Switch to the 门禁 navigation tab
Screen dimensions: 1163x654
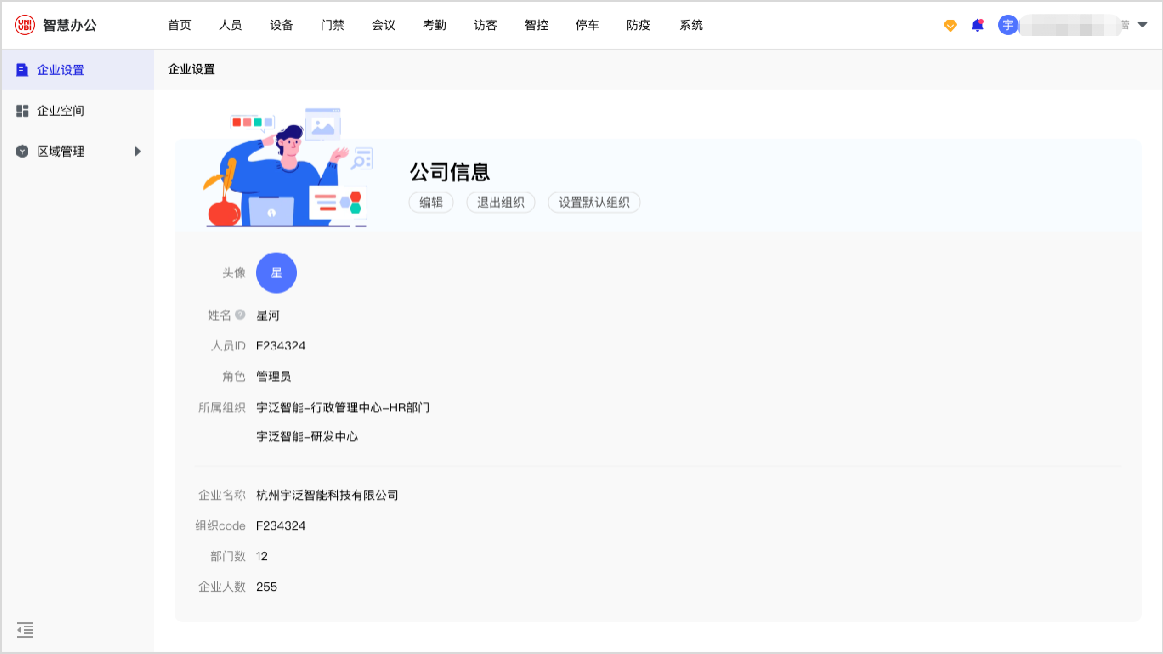point(333,25)
